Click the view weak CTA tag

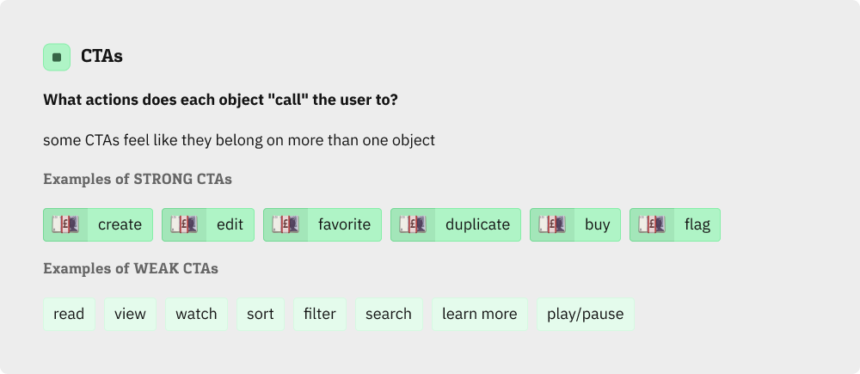(x=130, y=314)
